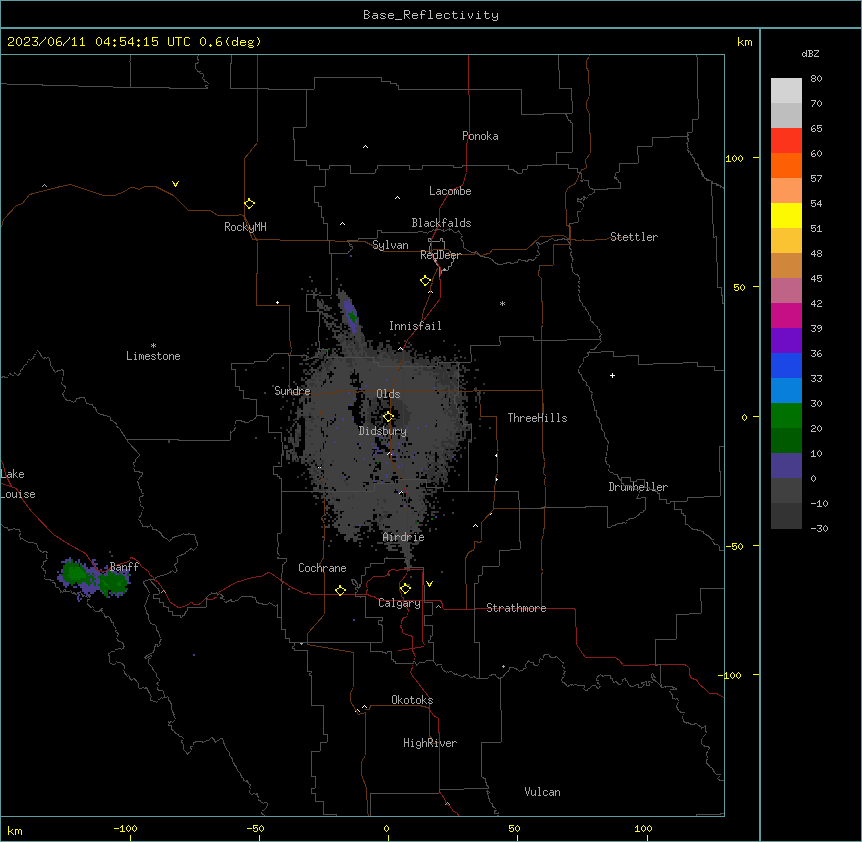This screenshot has height=842, width=862.
Task: Click the Okotoks label
Action: pyautogui.click(x=412, y=700)
